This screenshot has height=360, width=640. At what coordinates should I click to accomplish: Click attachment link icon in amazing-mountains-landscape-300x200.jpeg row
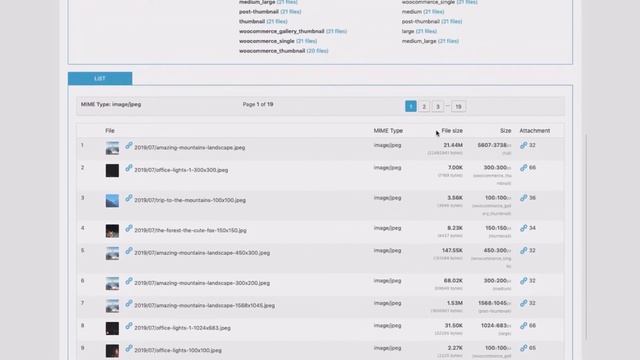[x=524, y=281]
